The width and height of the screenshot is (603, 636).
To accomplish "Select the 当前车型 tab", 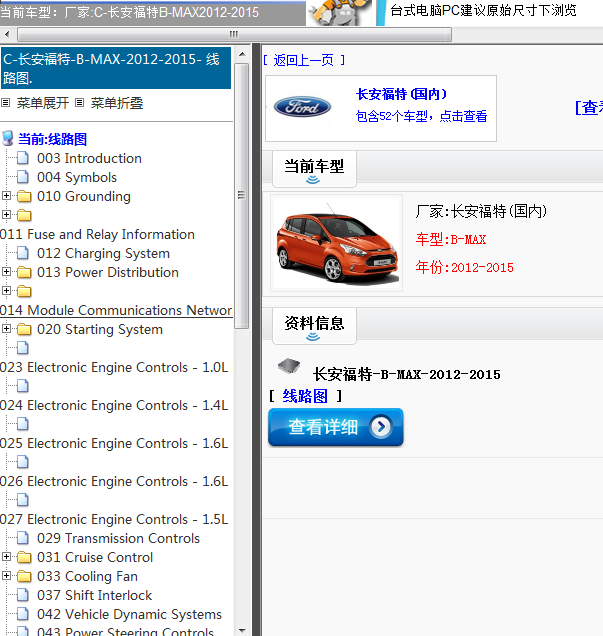I will click(x=314, y=169).
